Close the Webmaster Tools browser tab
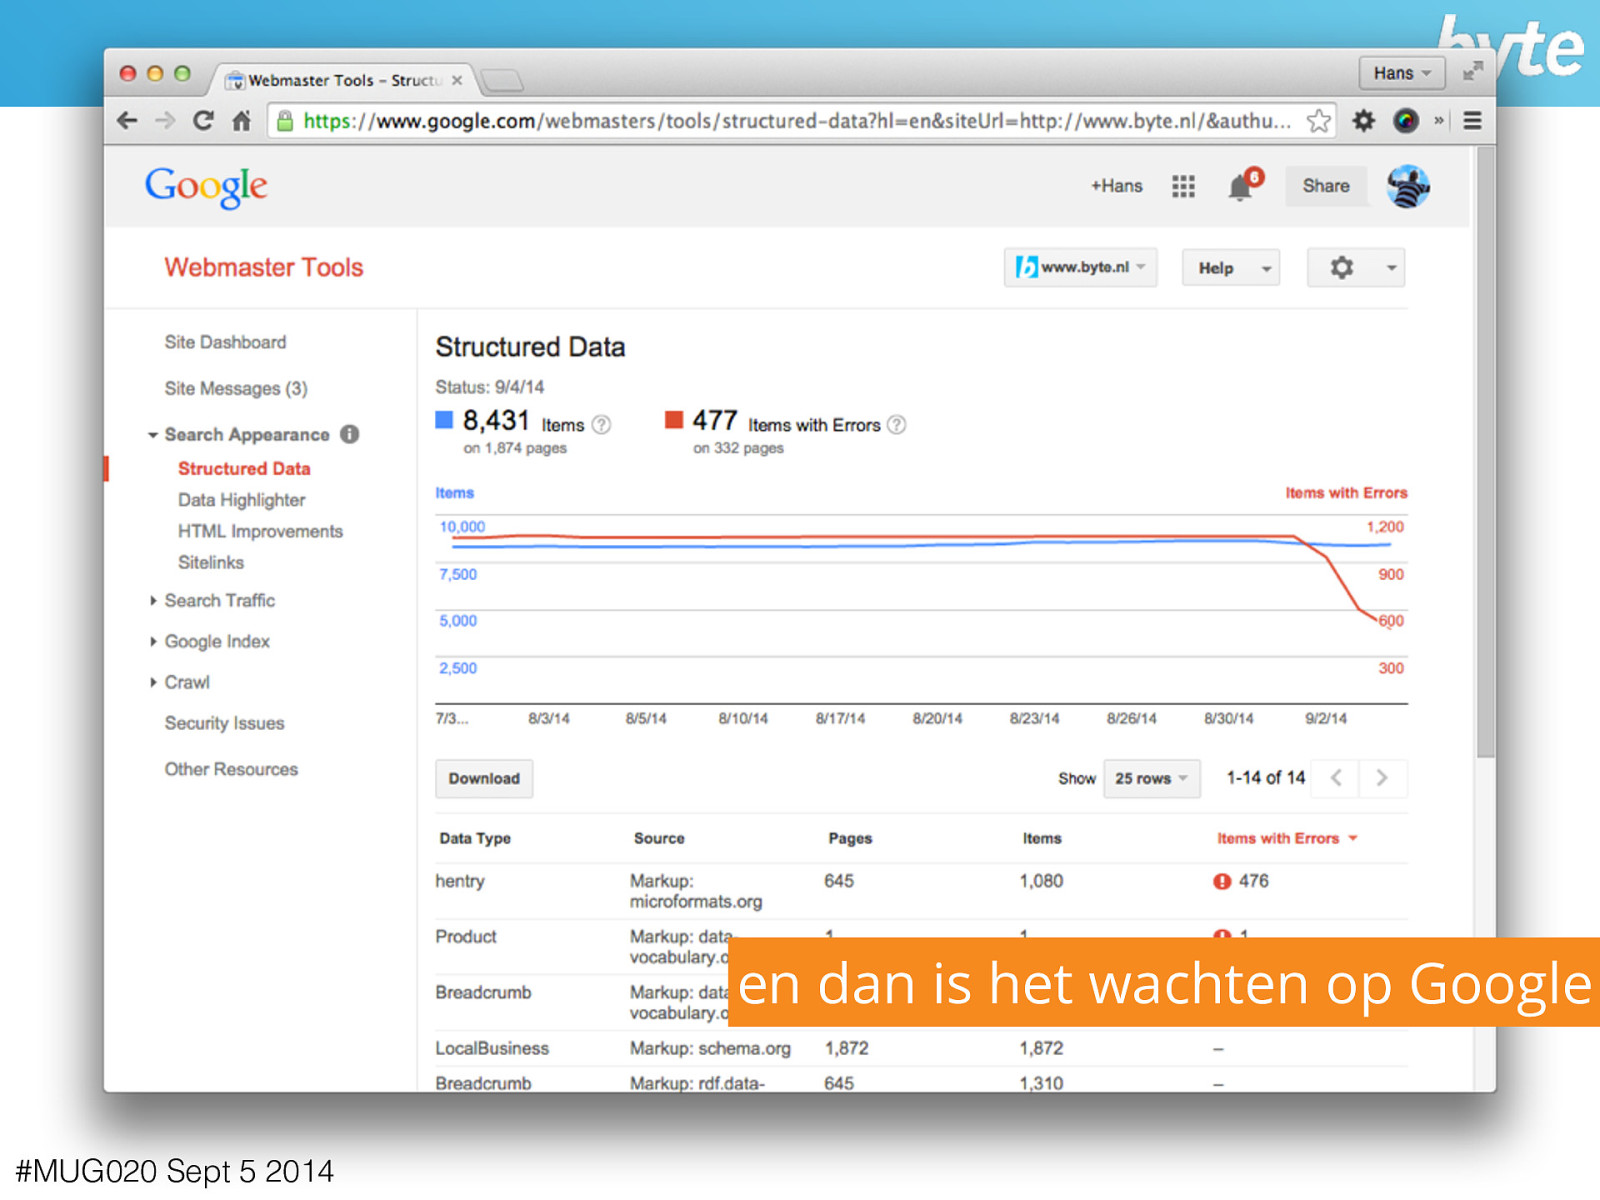 point(457,80)
